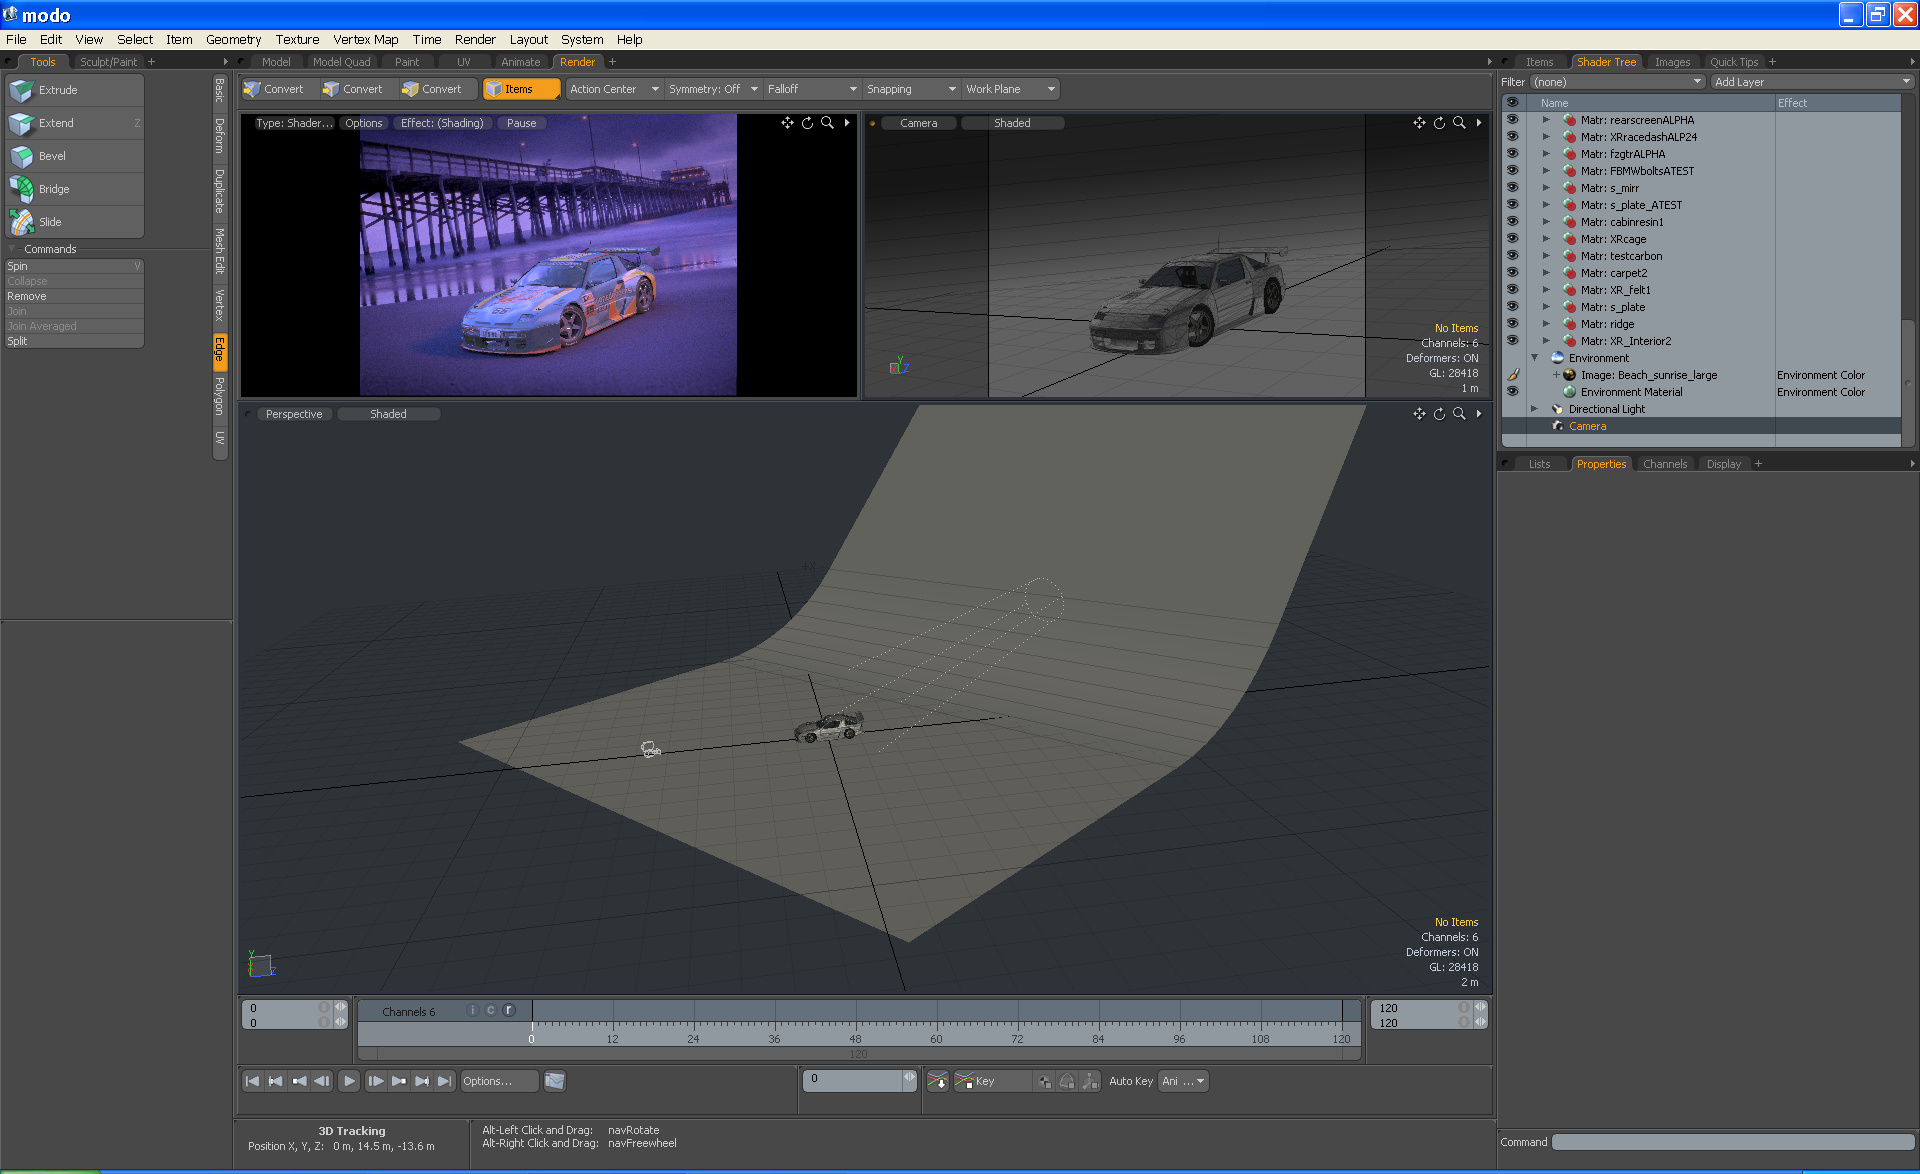Image resolution: width=1920 pixels, height=1174 pixels.
Task: Hide the Matr: carpet2 layer visibility
Action: (x=1512, y=272)
